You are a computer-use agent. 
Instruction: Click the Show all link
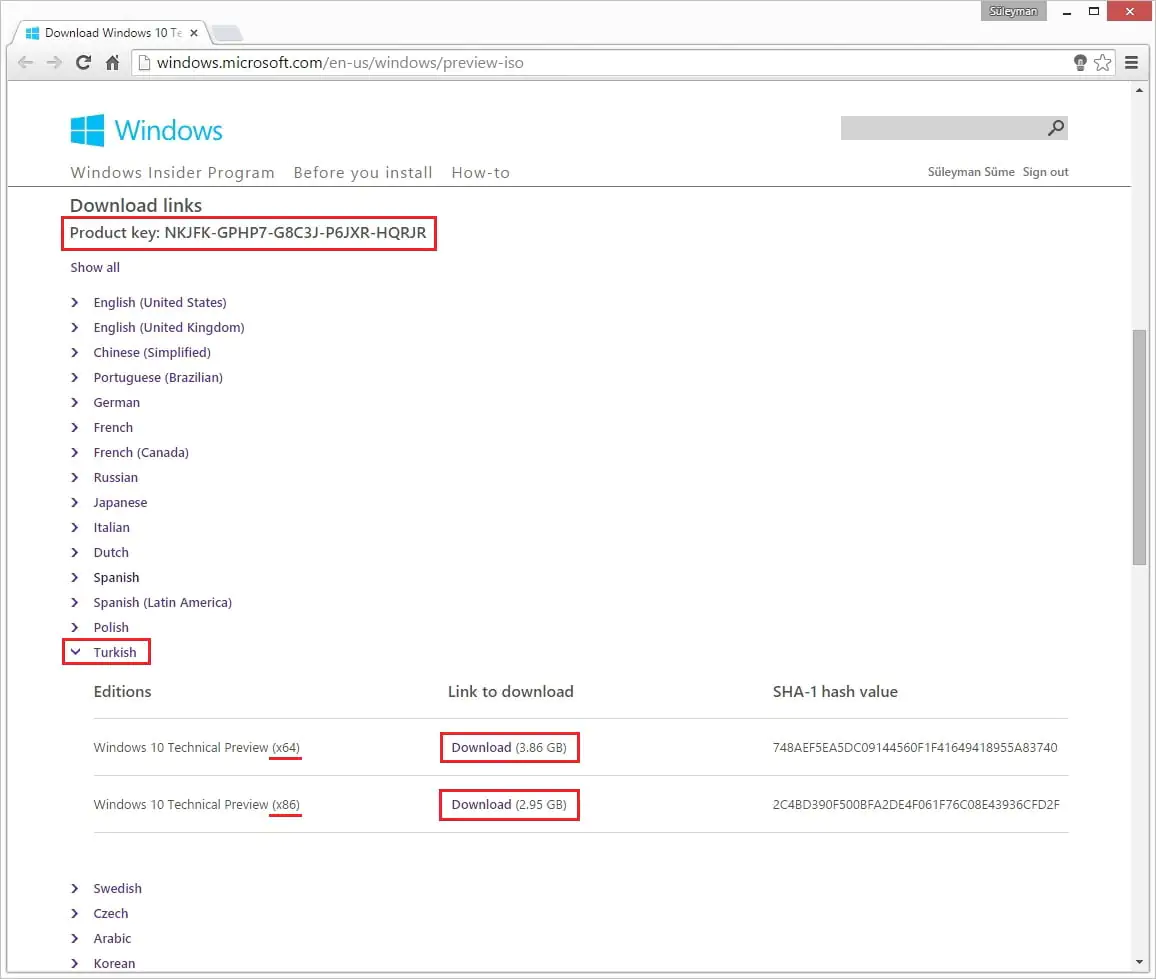95,267
